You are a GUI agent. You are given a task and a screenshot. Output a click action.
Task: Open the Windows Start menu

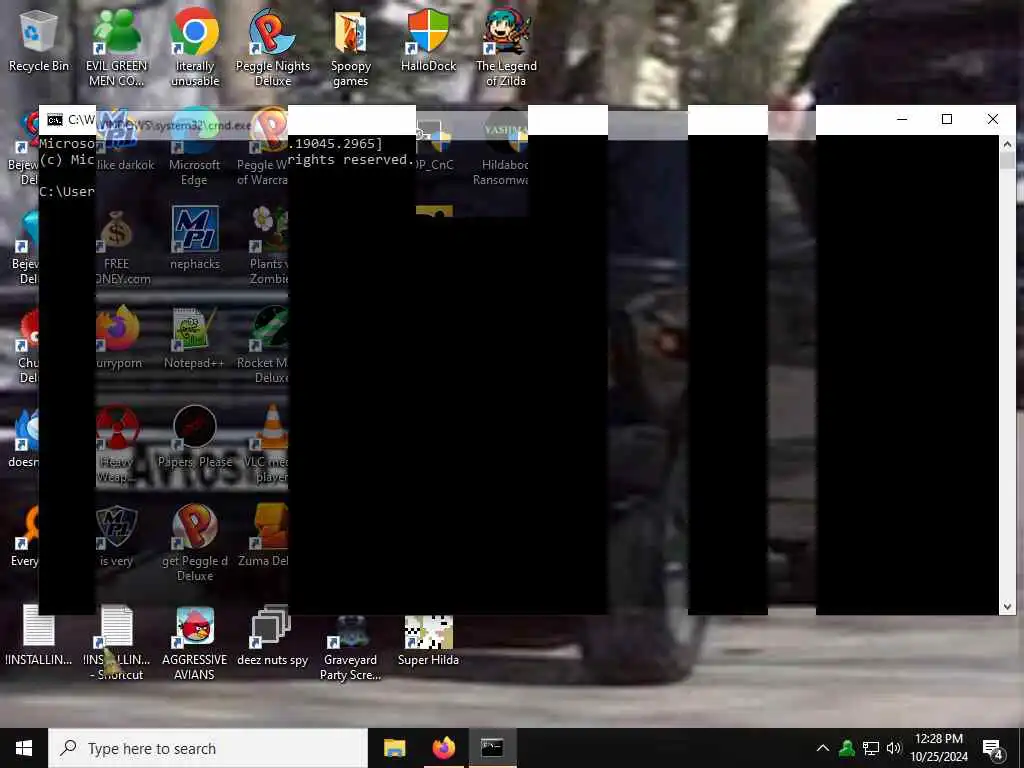click(24, 748)
